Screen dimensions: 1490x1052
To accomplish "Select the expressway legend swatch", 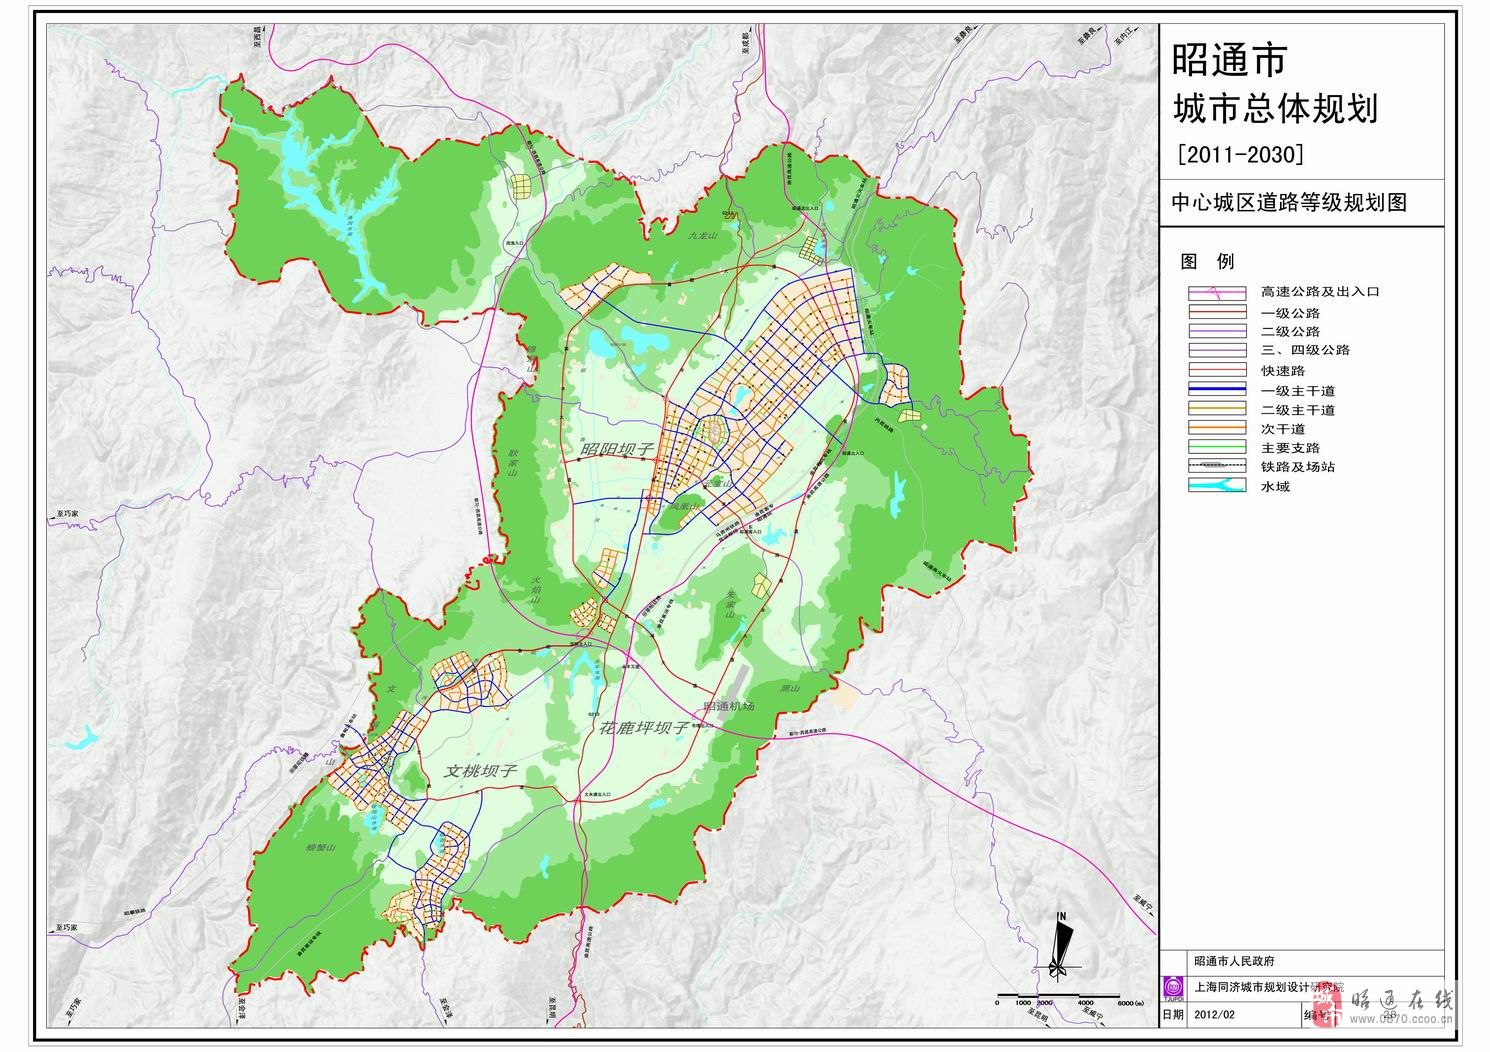I will (1217, 293).
